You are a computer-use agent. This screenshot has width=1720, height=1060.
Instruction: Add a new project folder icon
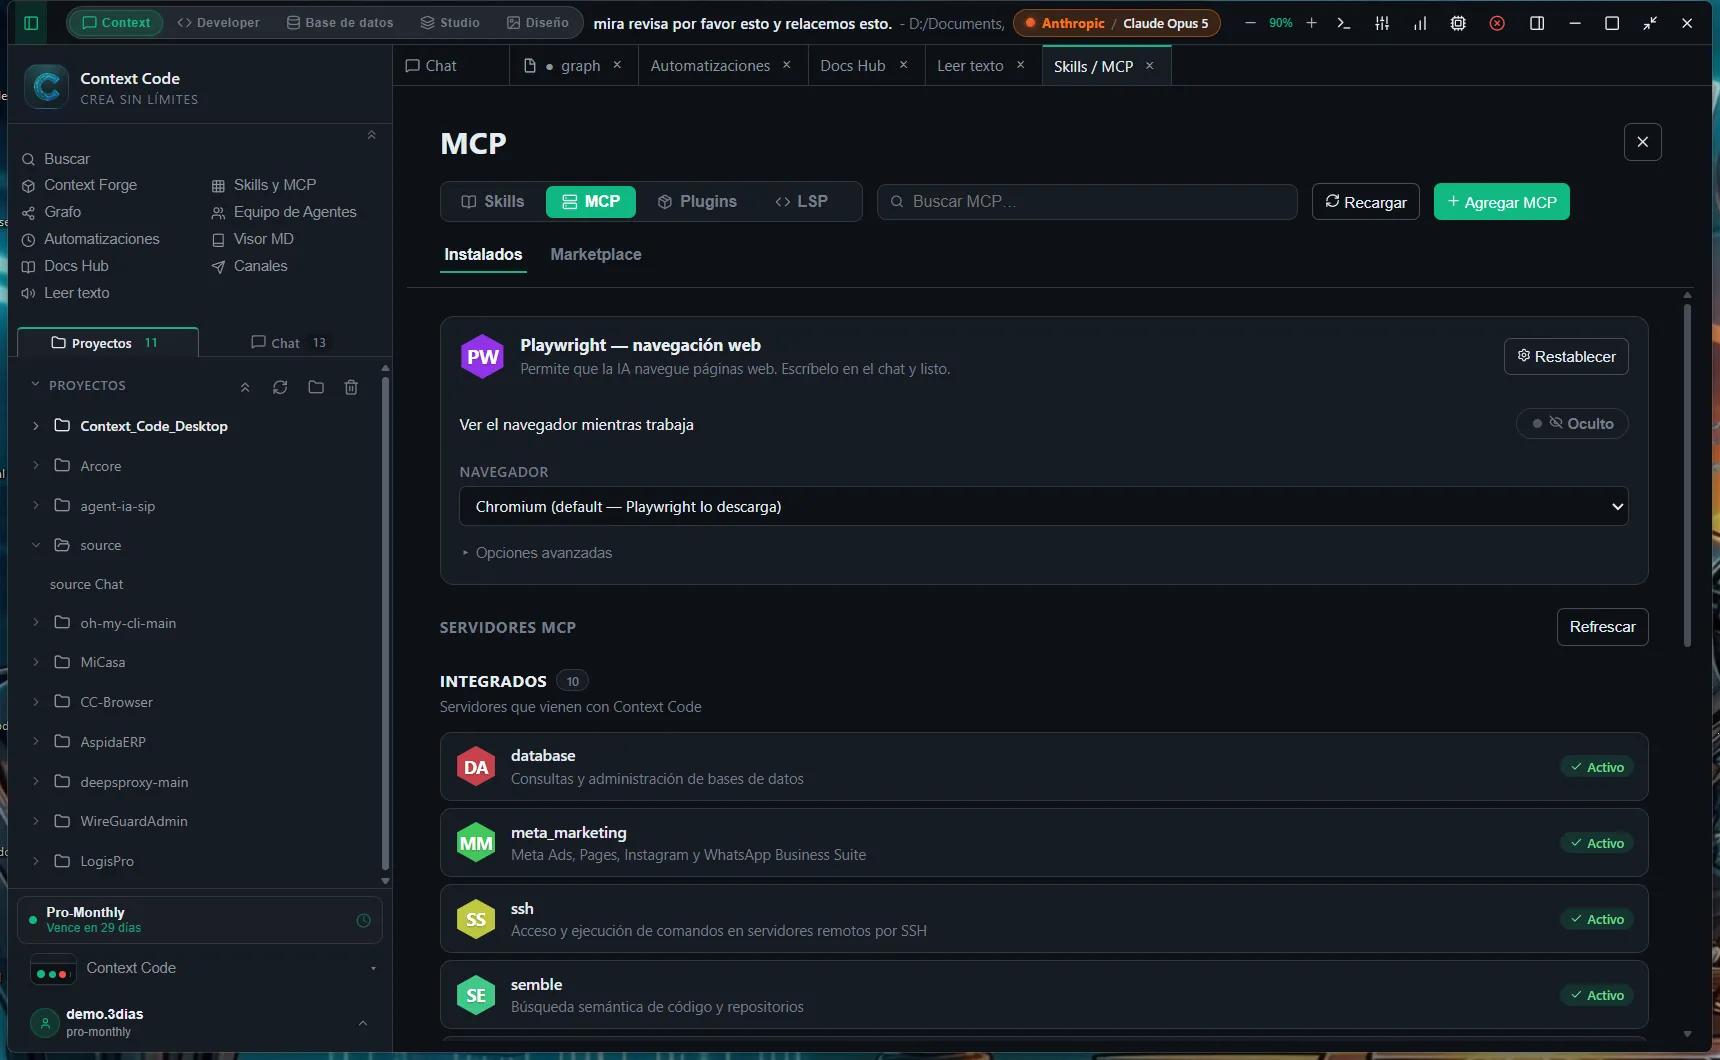316,387
